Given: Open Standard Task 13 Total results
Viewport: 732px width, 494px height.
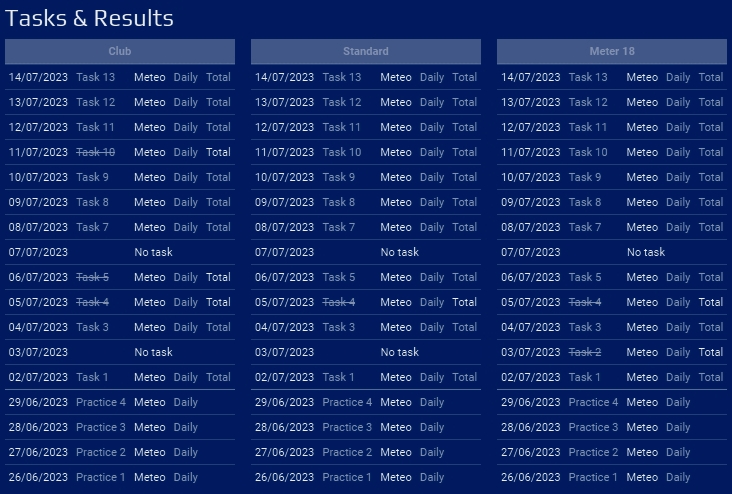Looking at the screenshot, I should coord(464,77).
